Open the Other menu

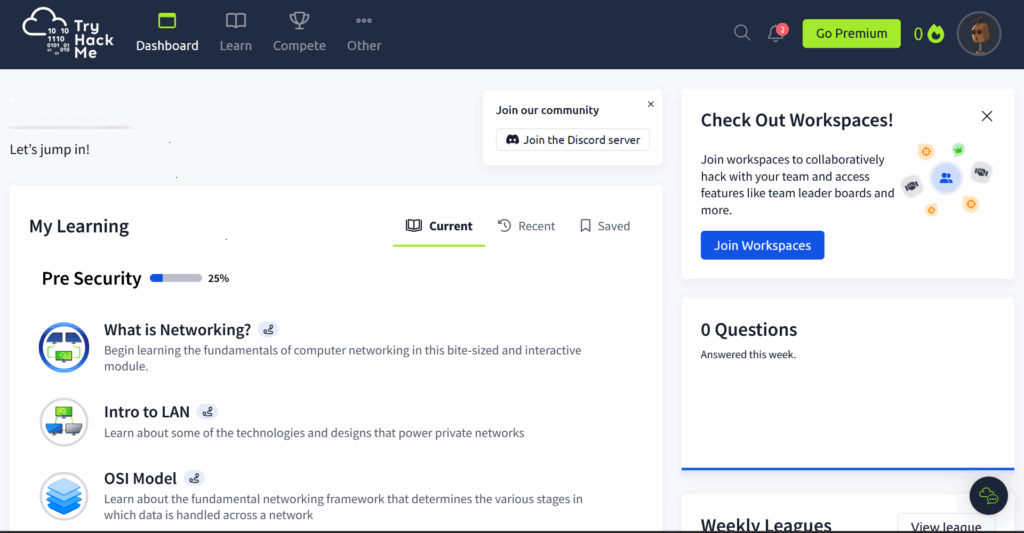click(x=364, y=33)
